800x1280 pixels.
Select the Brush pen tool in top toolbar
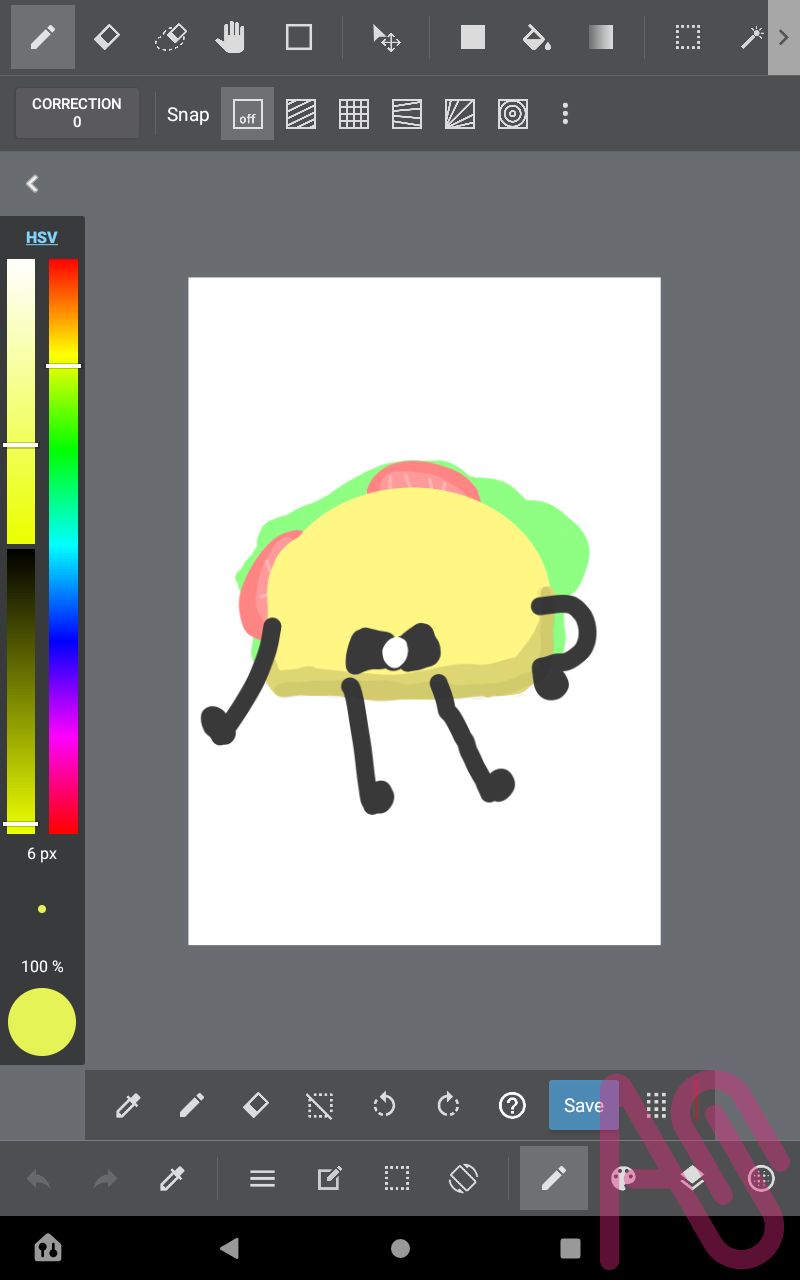43,38
